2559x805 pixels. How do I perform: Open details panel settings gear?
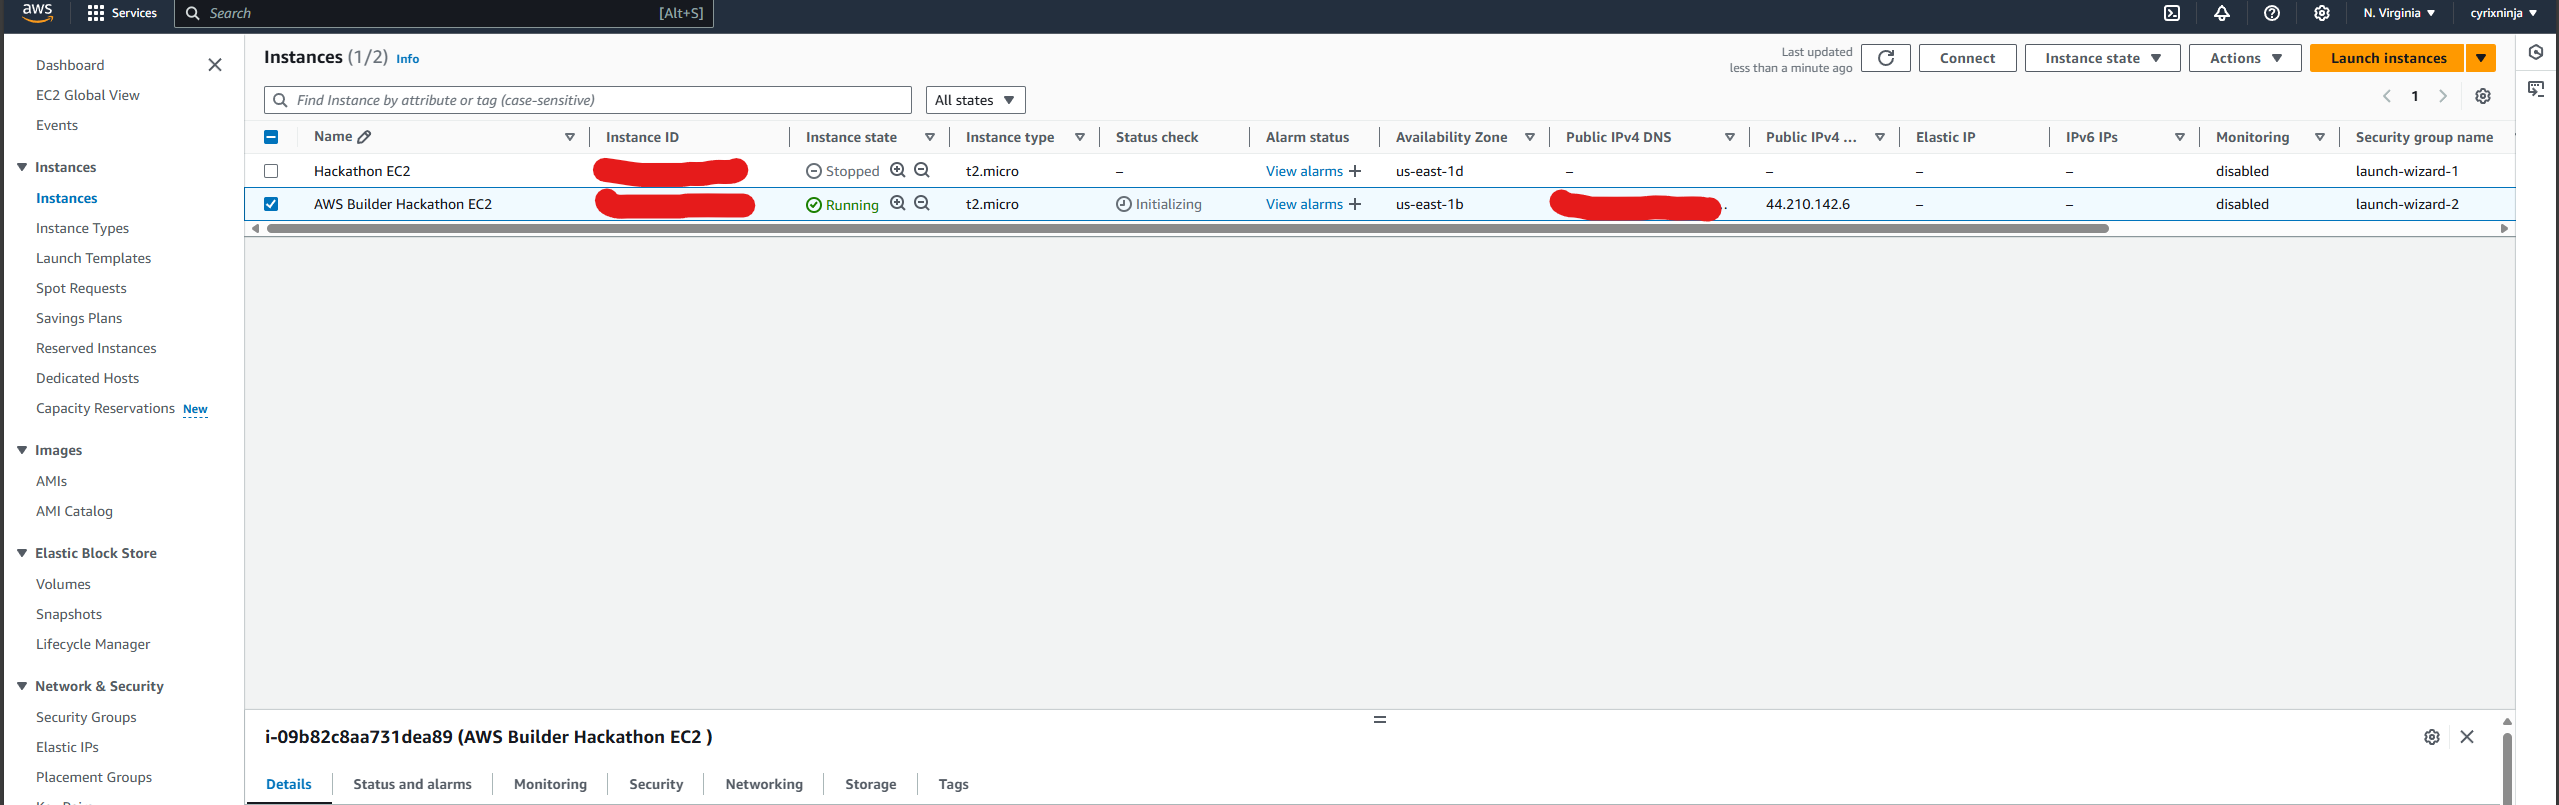(x=2432, y=737)
